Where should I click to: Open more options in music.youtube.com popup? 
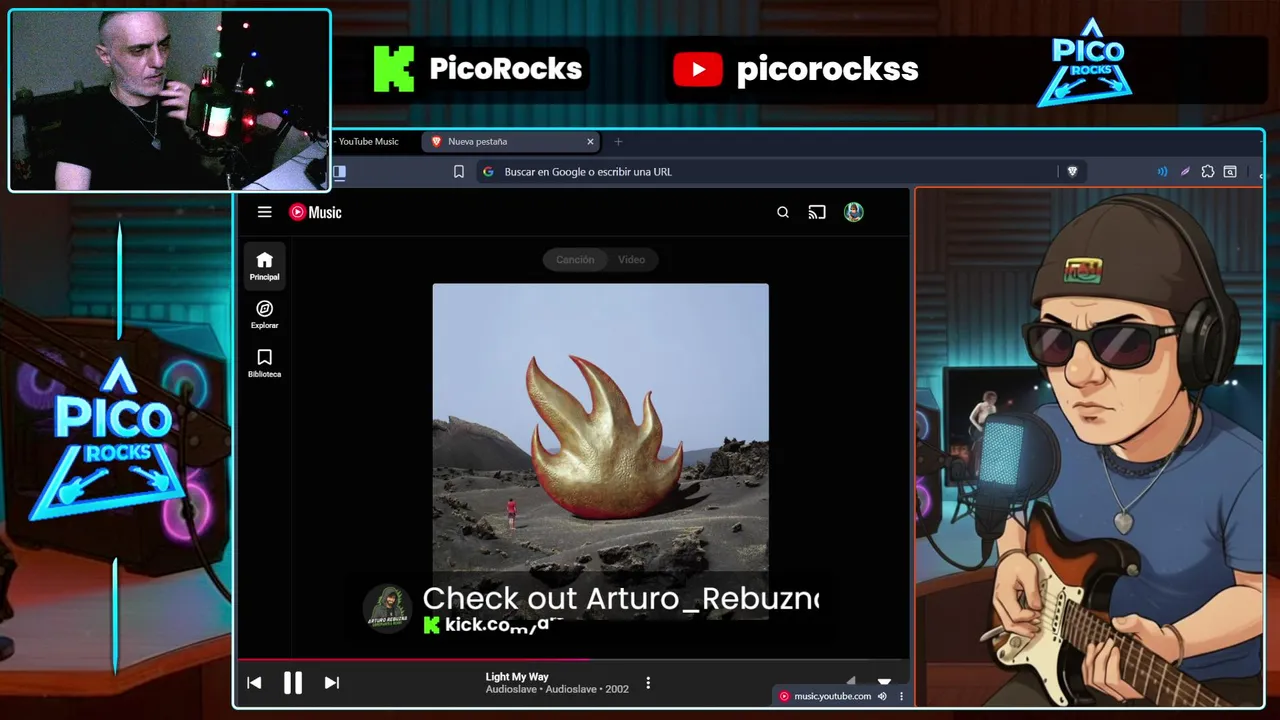[901, 696]
